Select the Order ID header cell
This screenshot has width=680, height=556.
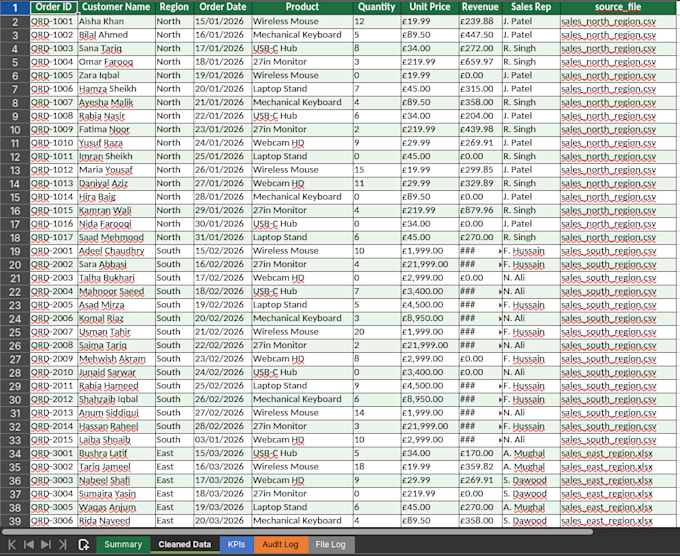tap(54, 7)
